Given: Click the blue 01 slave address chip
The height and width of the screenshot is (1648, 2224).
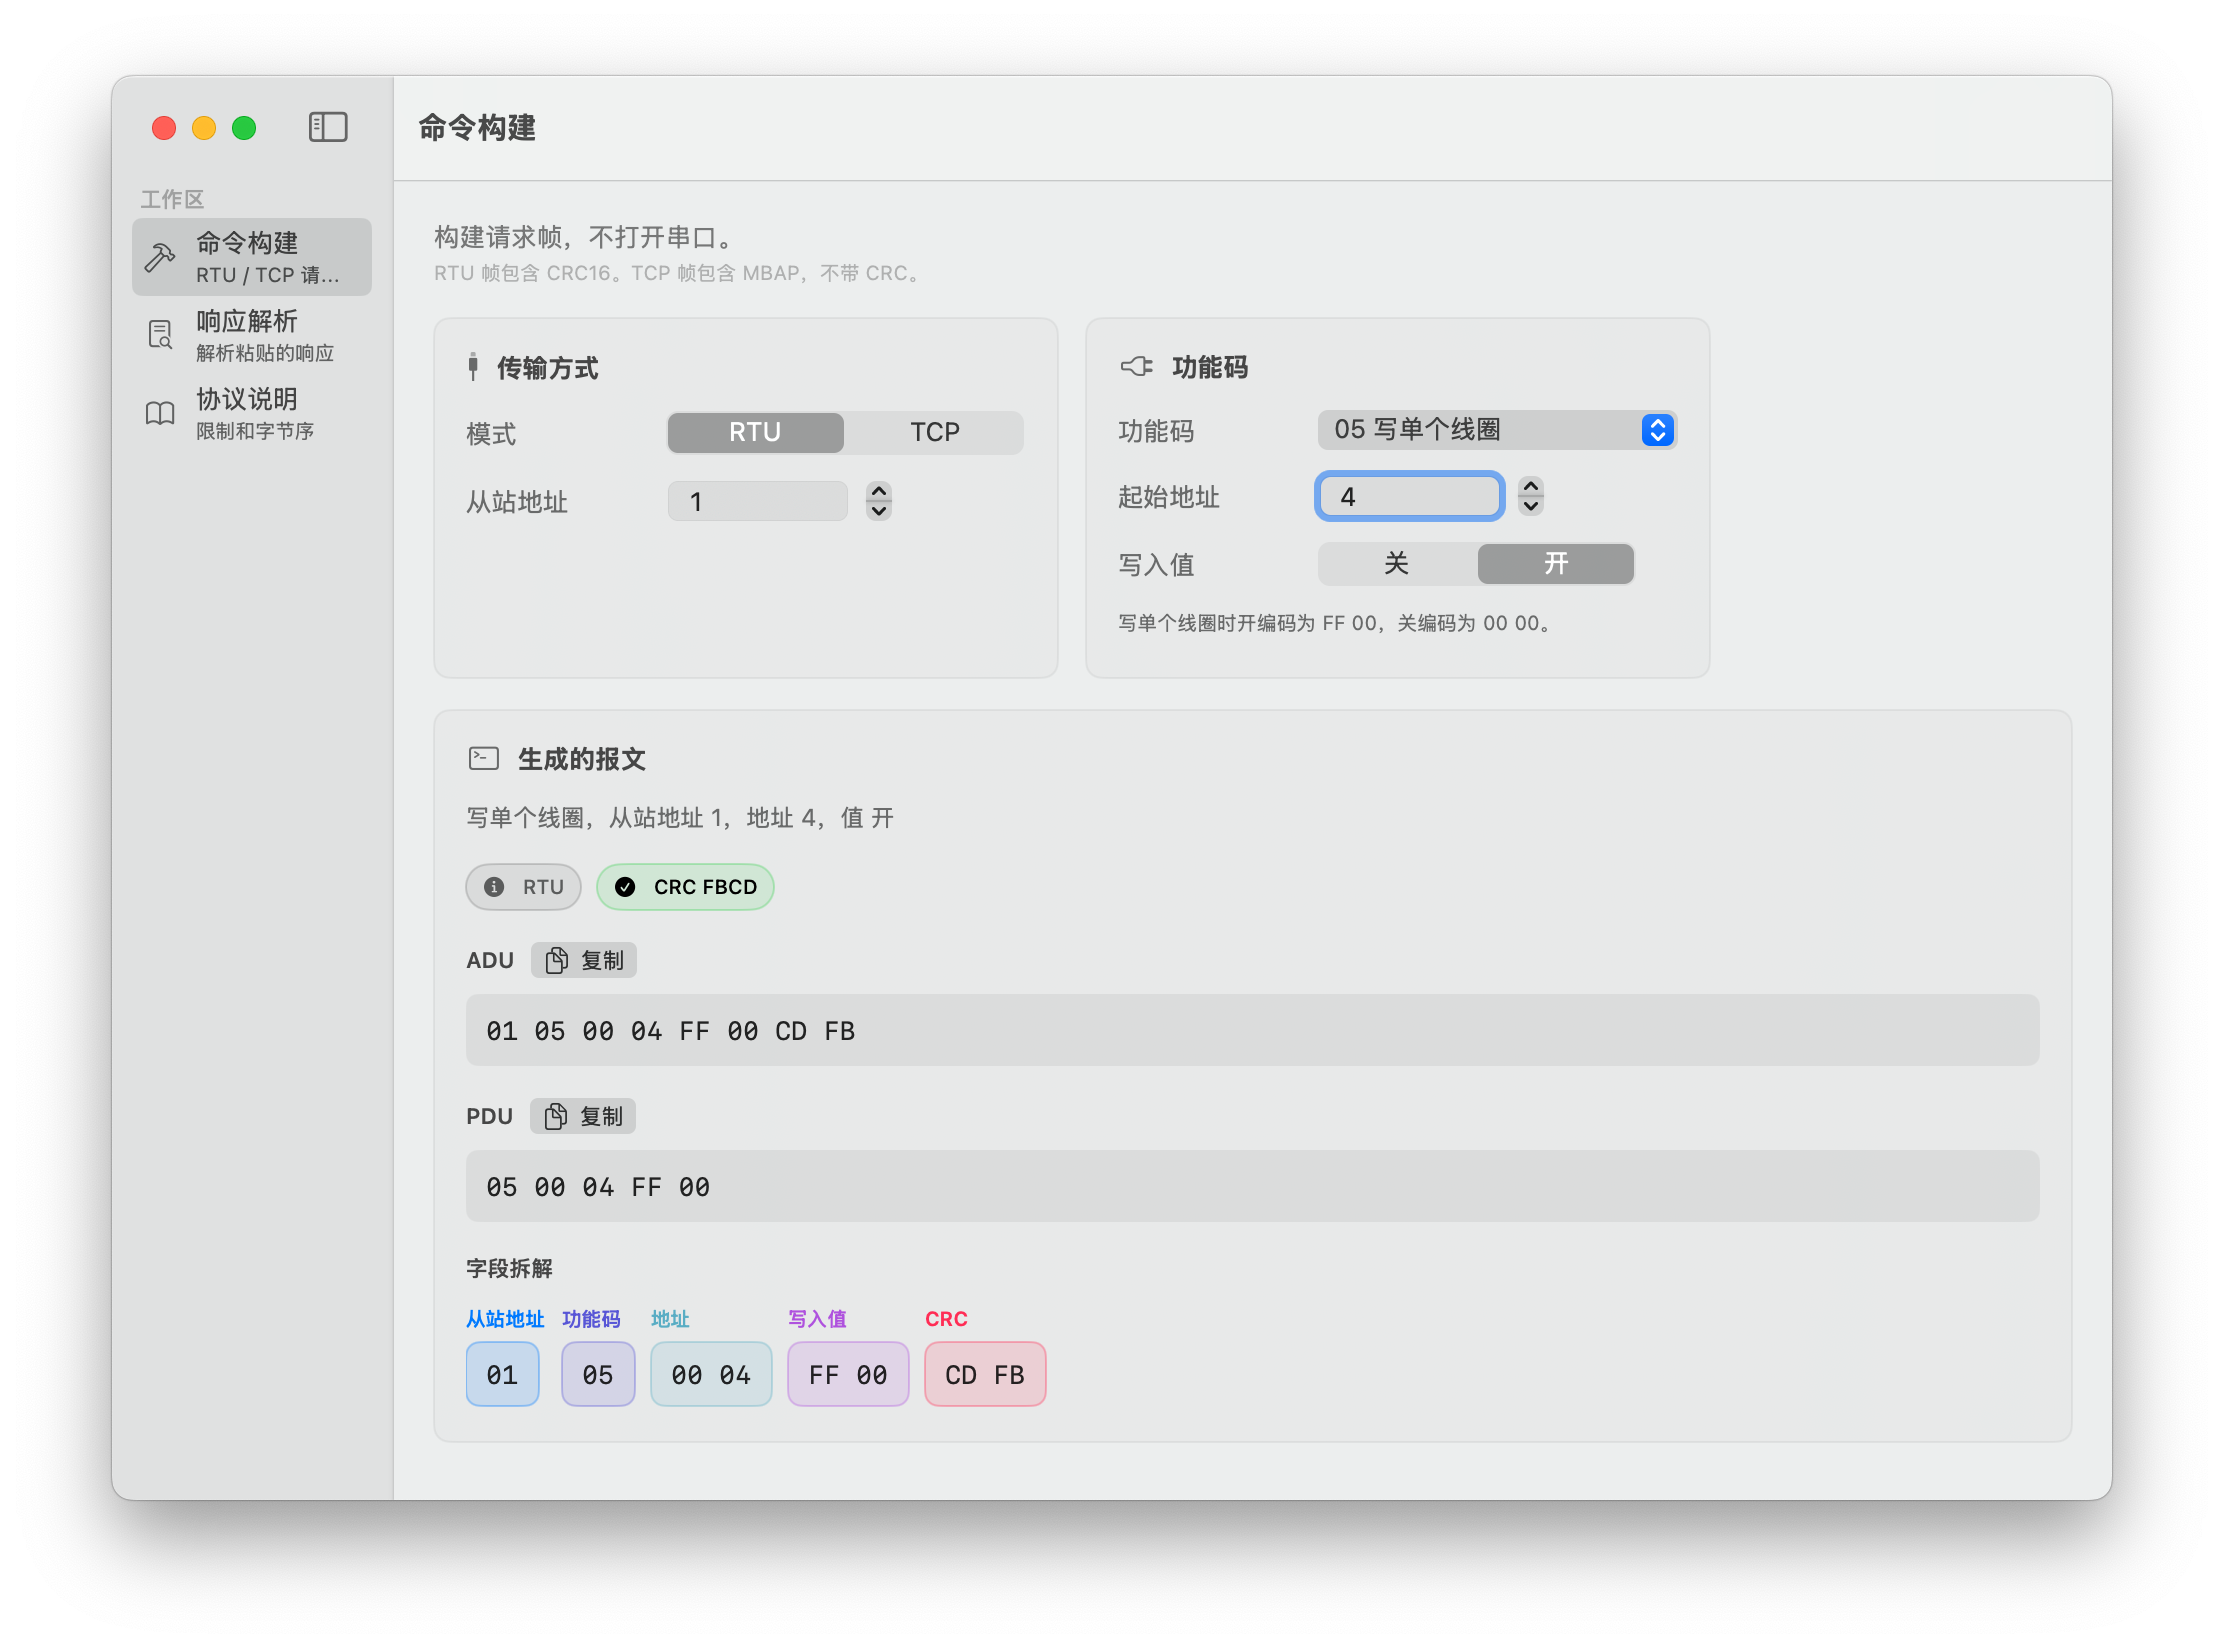Looking at the screenshot, I should [x=502, y=1375].
